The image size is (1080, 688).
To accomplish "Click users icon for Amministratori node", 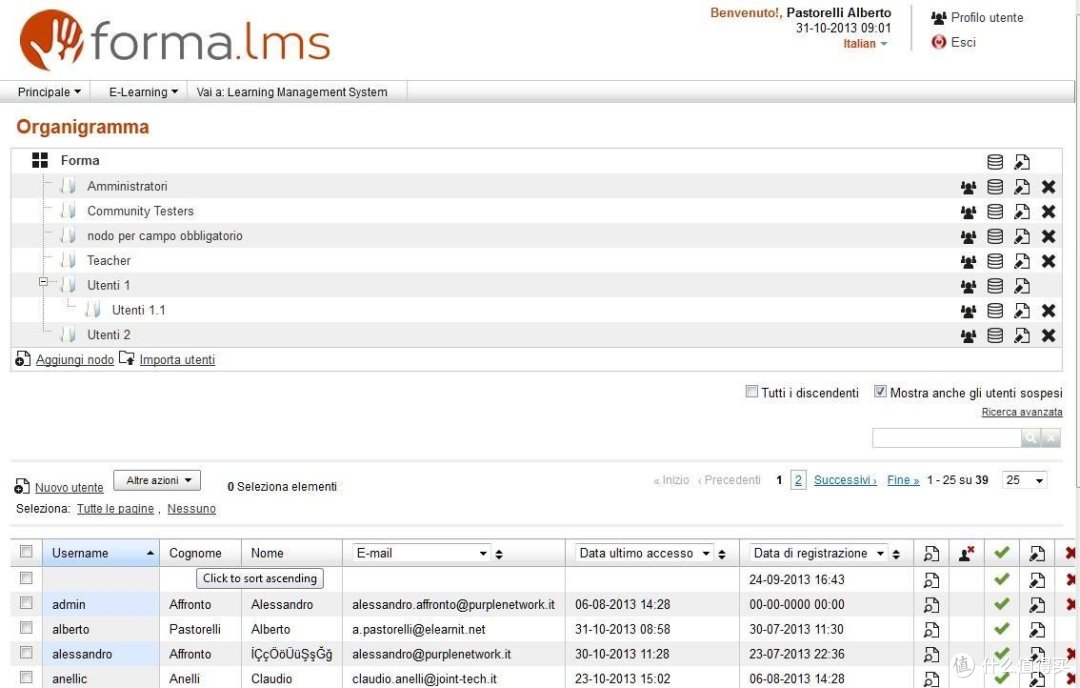I will tap(968, 187).
